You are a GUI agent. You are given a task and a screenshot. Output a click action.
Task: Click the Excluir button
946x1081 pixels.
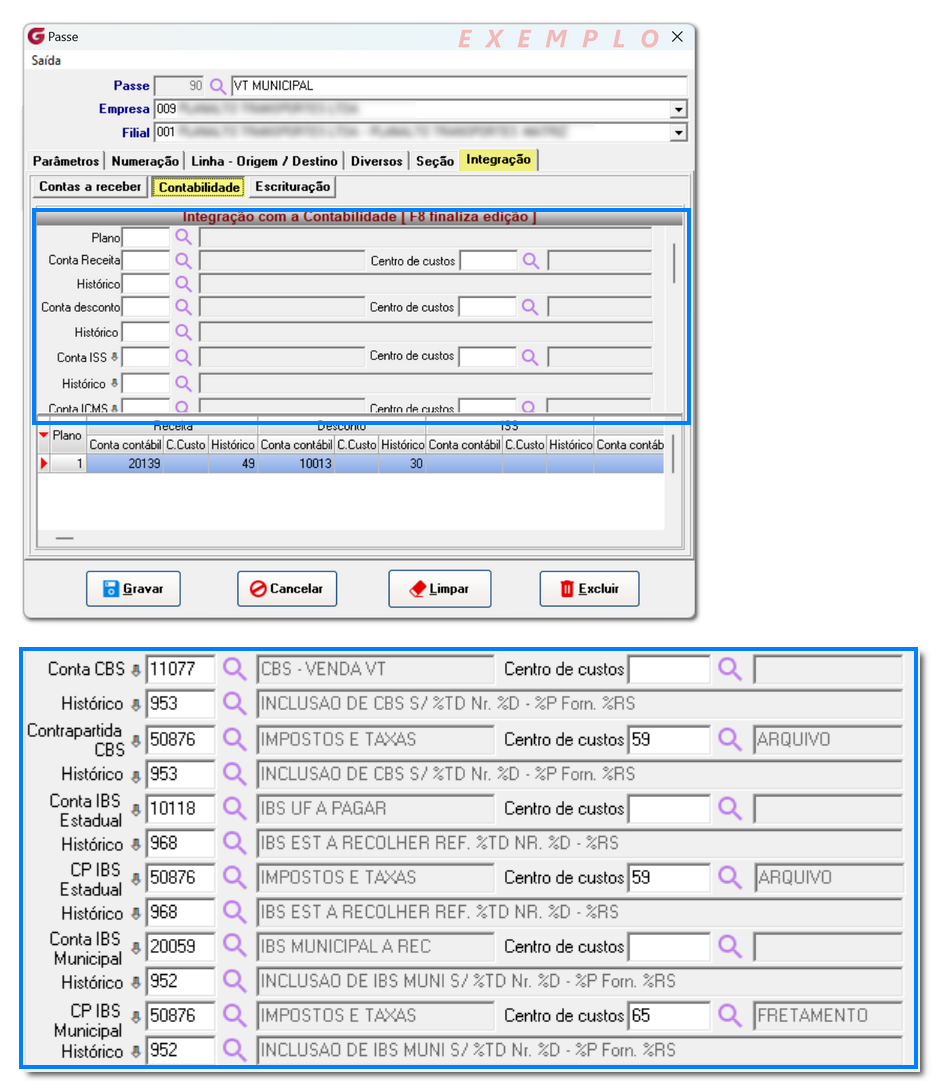tap(590, 589)
